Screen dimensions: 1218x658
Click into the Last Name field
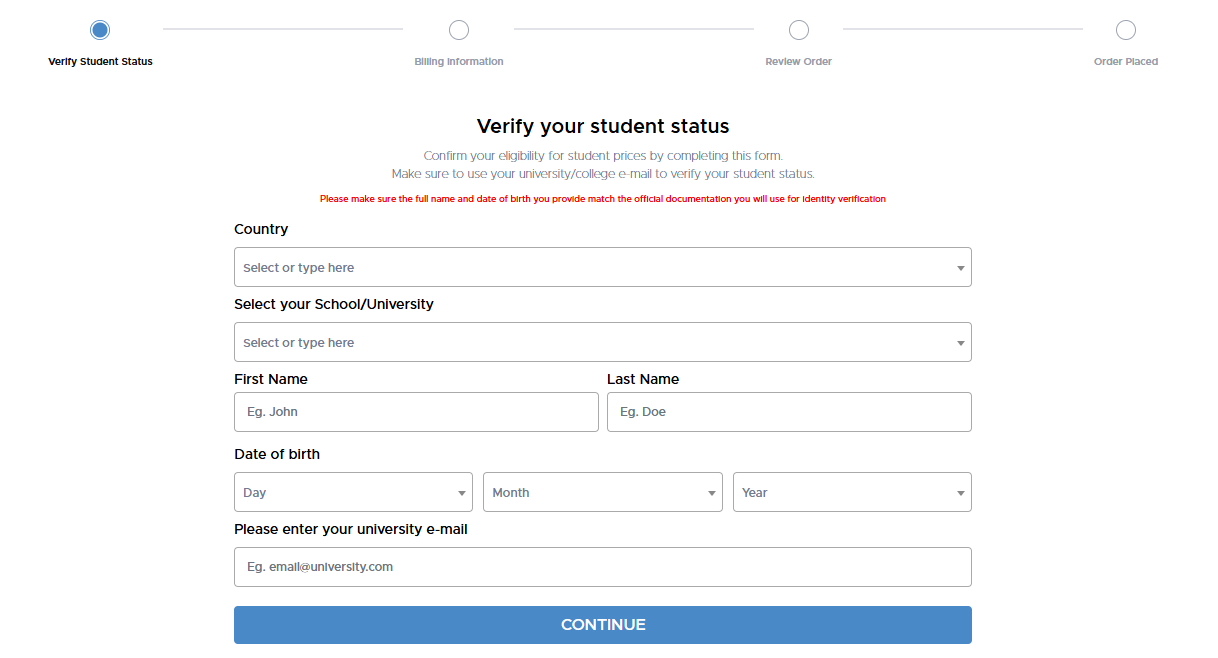pyautogui.click(x=789, y=412)
